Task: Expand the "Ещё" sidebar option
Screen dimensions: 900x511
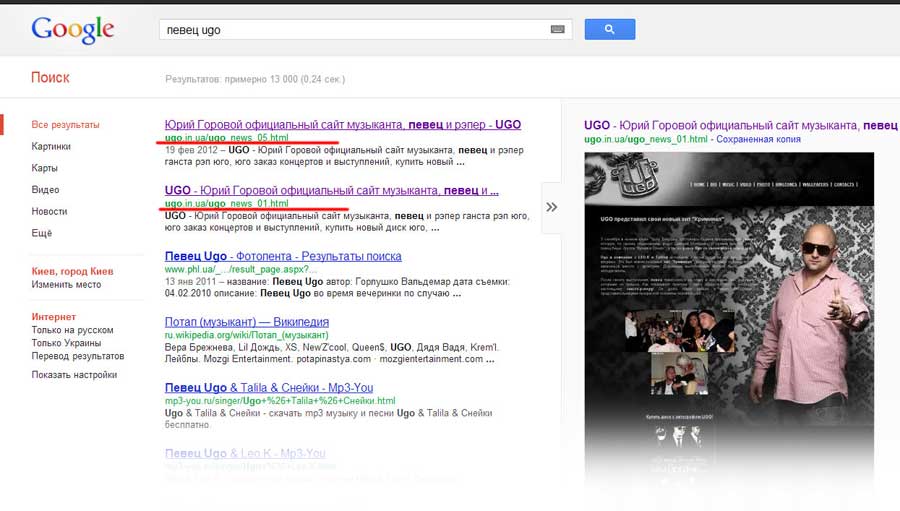Action: tap(41, 233)
